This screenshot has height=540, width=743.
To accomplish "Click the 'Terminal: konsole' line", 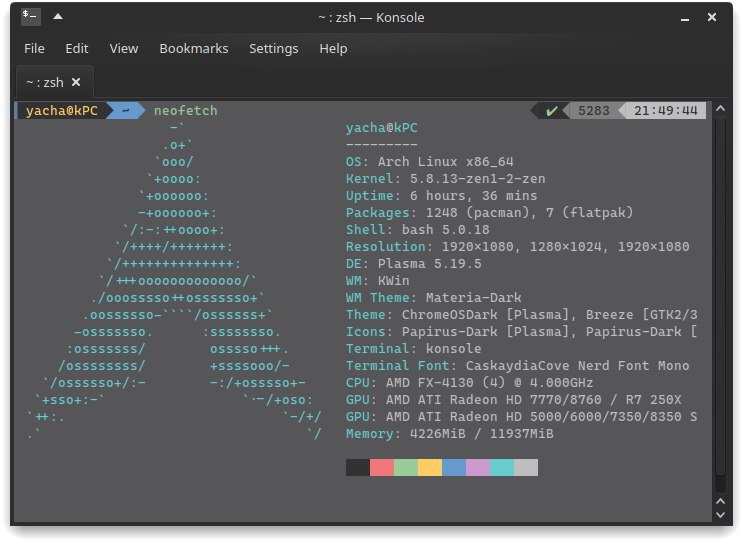I will click(x=414, y=349).
